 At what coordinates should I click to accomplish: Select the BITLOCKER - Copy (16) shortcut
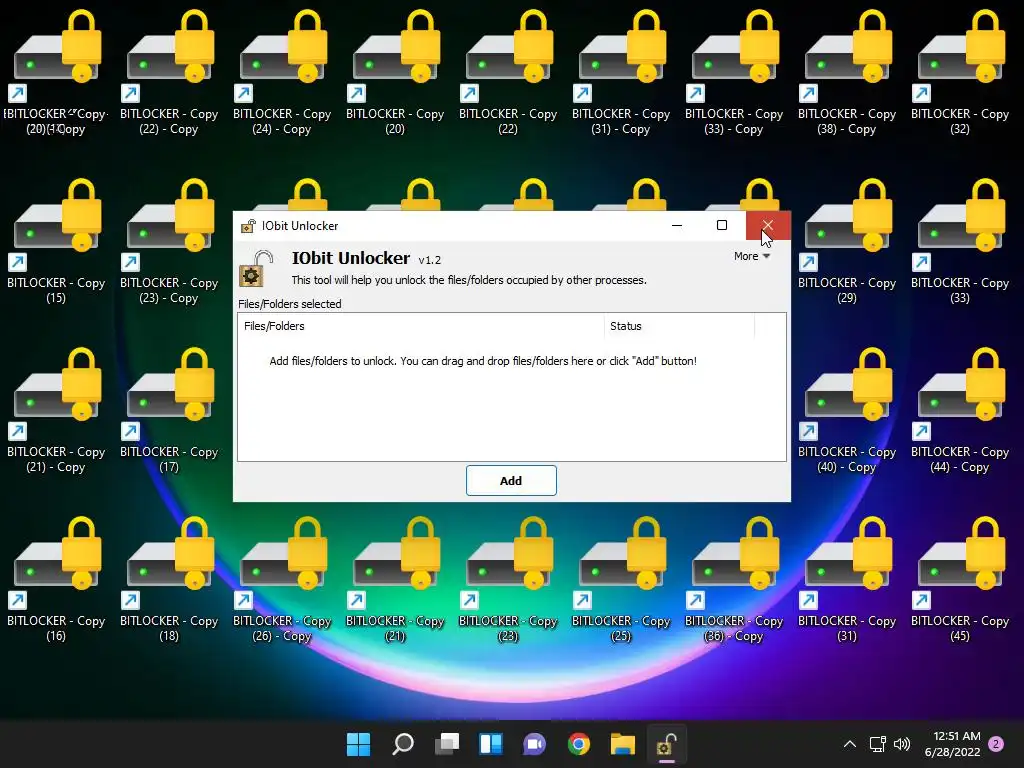[56, 579]
